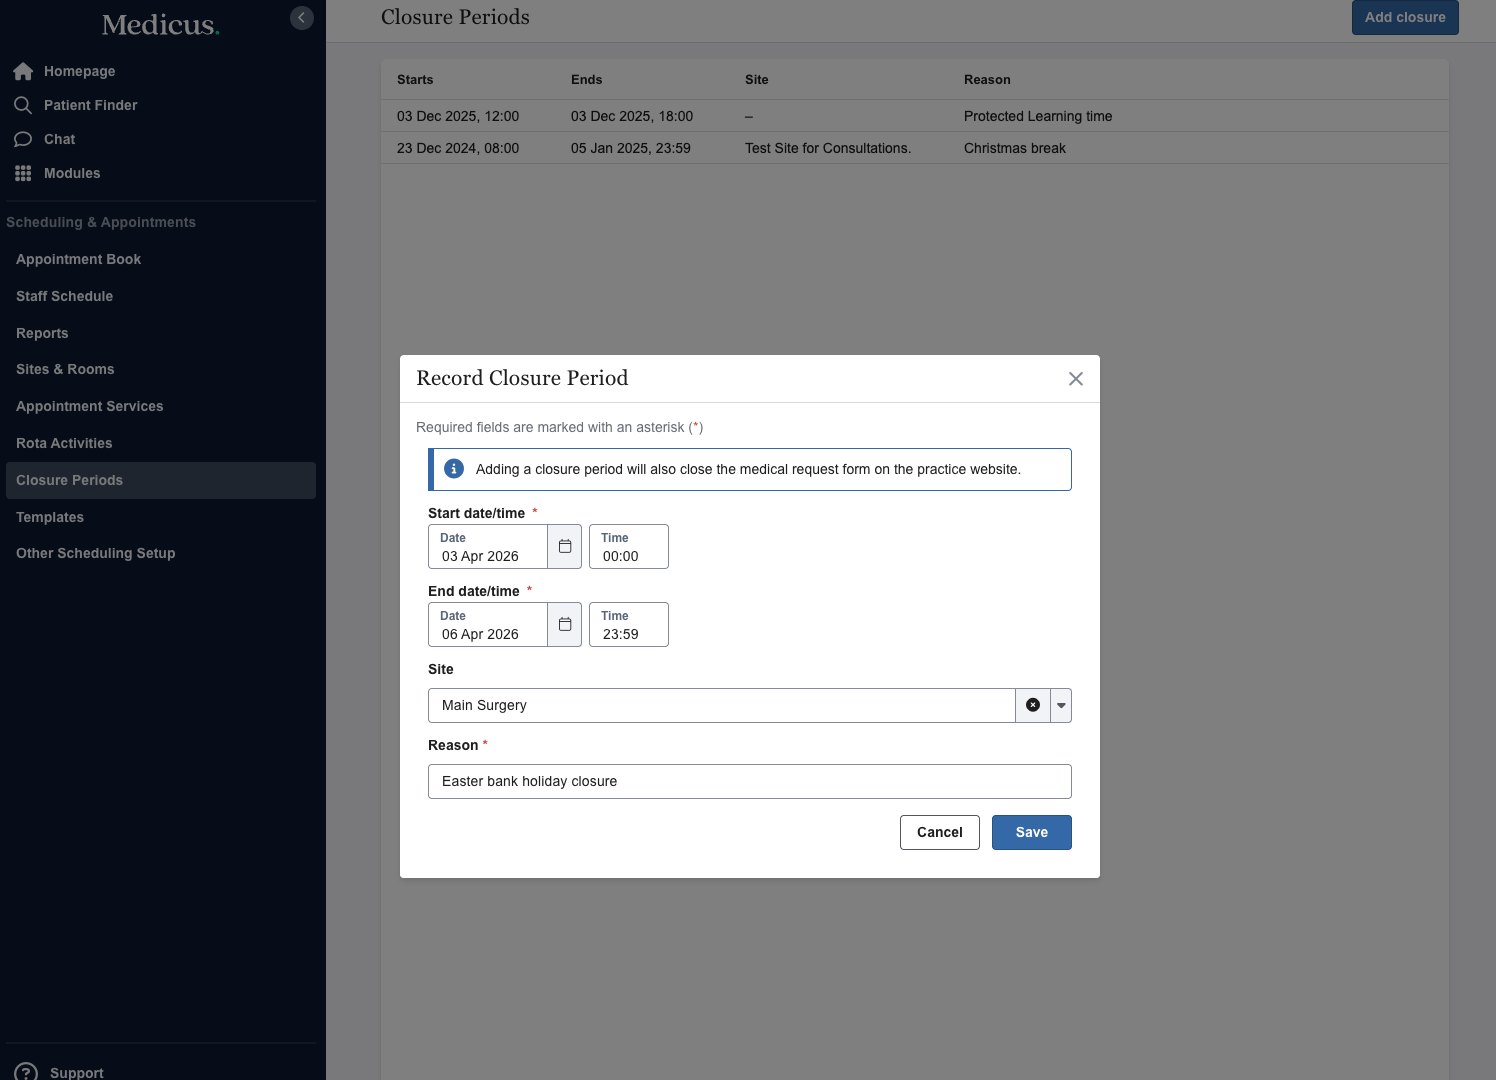This screenshot has width=1496, height=1080.
Task: Open the end date calendar picker
Action: [x=564, y=625]
